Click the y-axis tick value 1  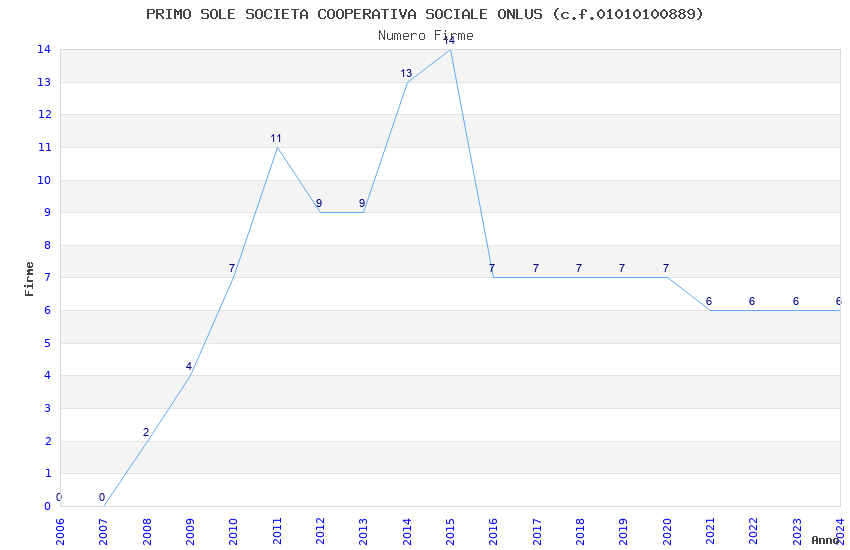[48, 474]
